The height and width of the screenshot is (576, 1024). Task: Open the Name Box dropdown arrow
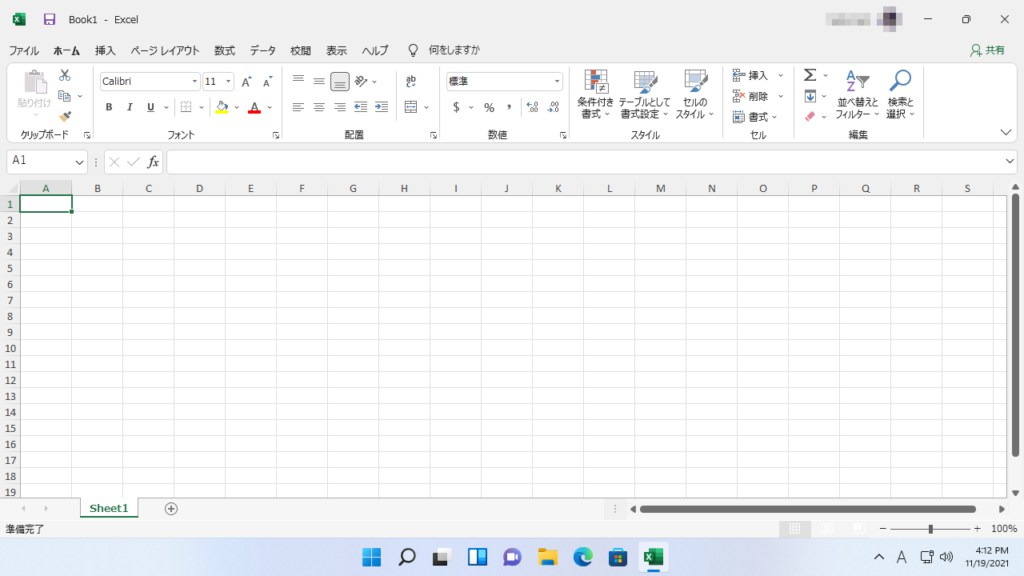[80, 162]
